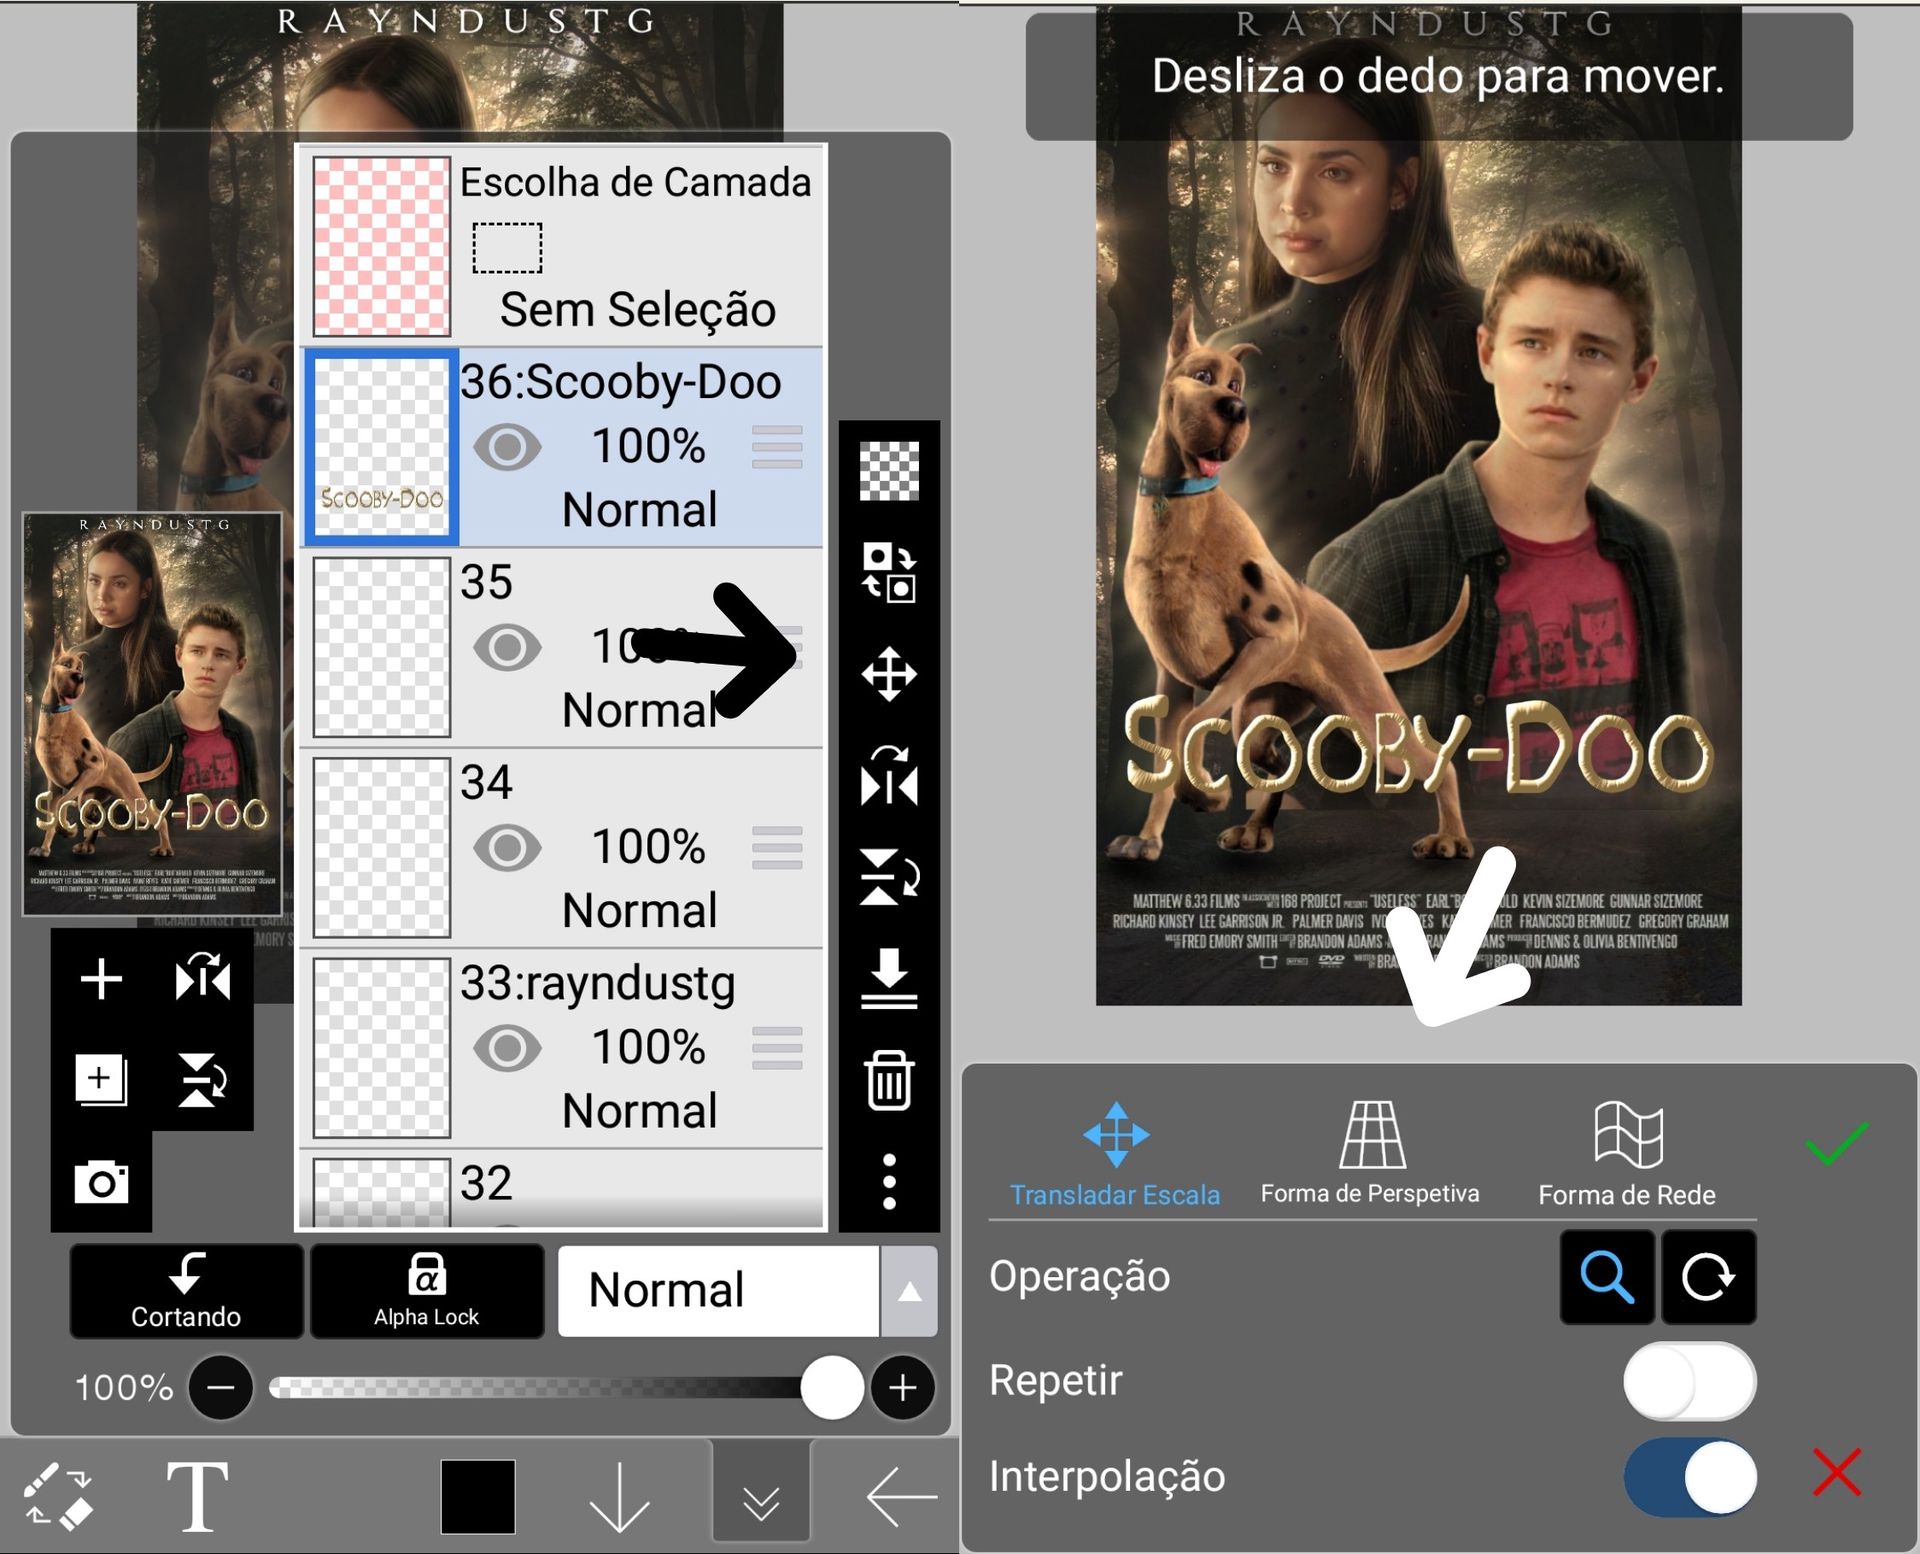Image resolution: width=1920 pixels, height=1554 pixels.
Task: Select layer 33:rayndustg thumbnail
Action: [381, 1048]
